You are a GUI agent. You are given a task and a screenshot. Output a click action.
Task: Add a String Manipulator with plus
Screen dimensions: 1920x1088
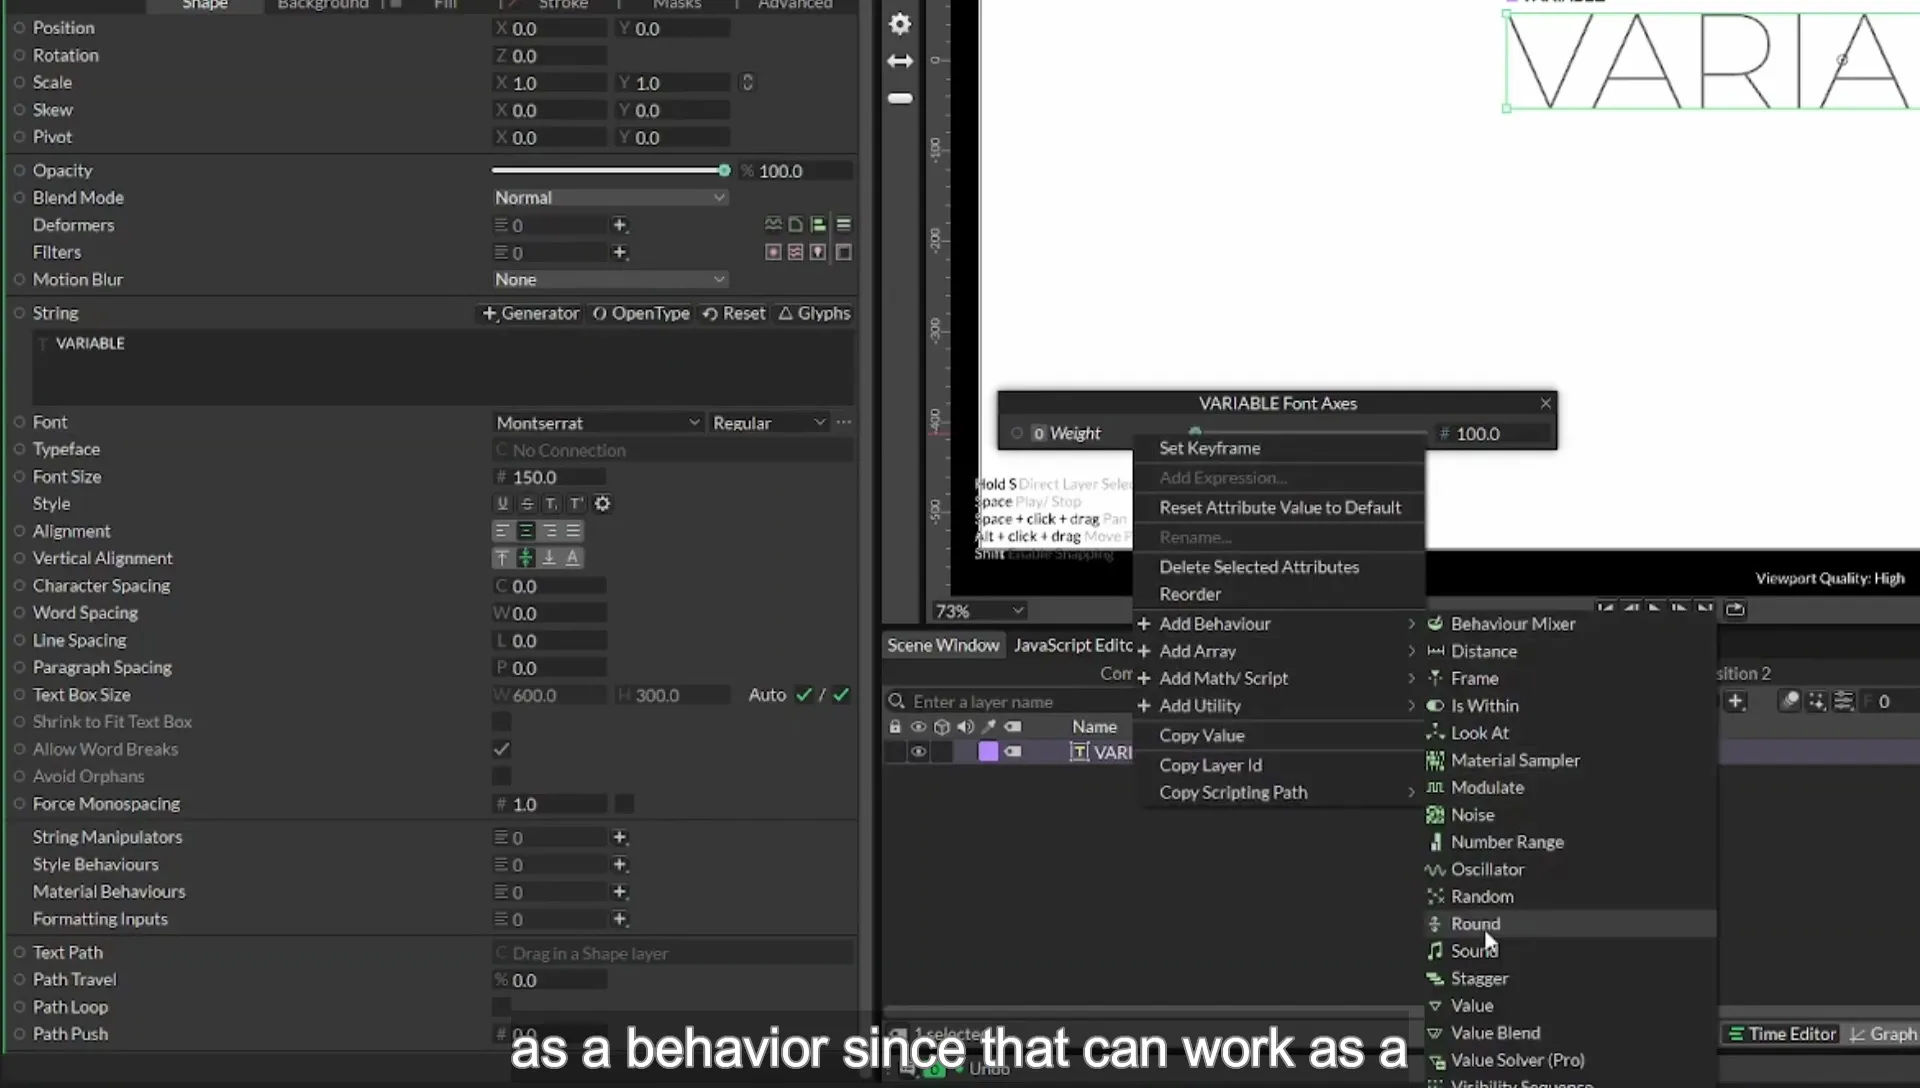point(620,837)
